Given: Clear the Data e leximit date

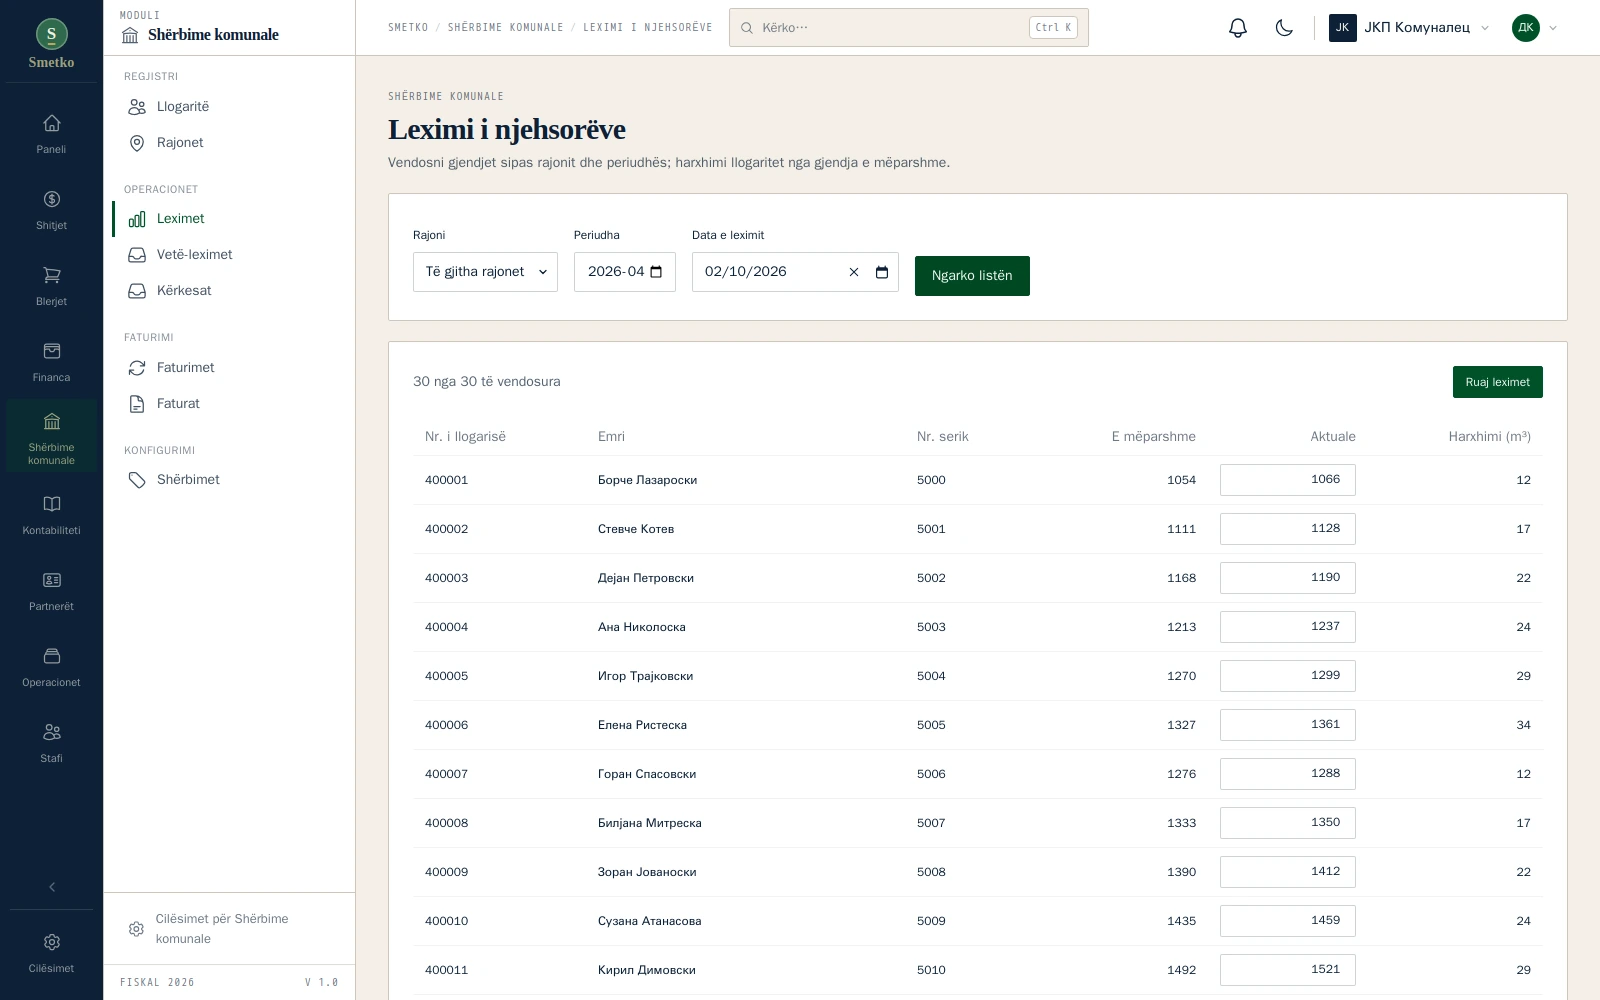Looking at the screenshot, I should (854, 272).
